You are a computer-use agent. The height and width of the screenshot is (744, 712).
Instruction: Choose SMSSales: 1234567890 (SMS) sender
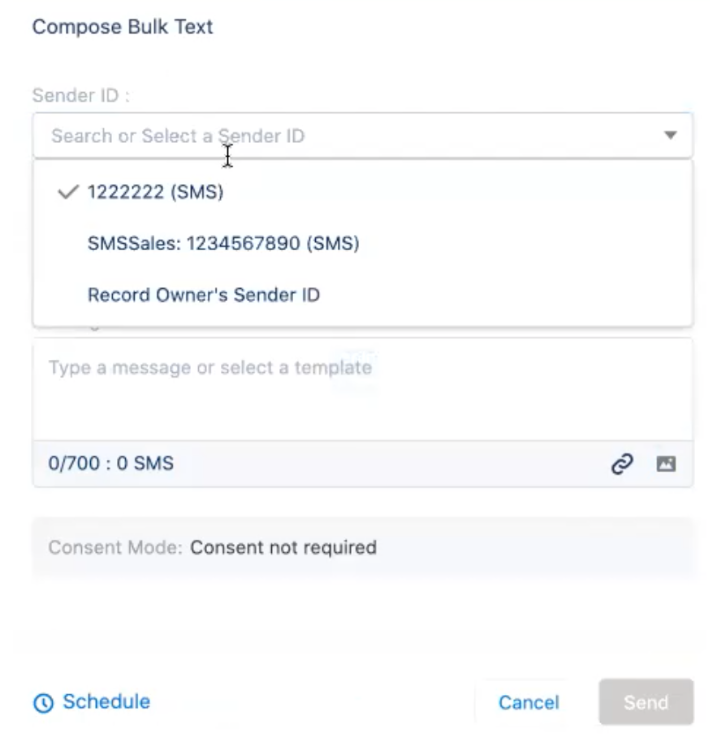coord(223,243)
